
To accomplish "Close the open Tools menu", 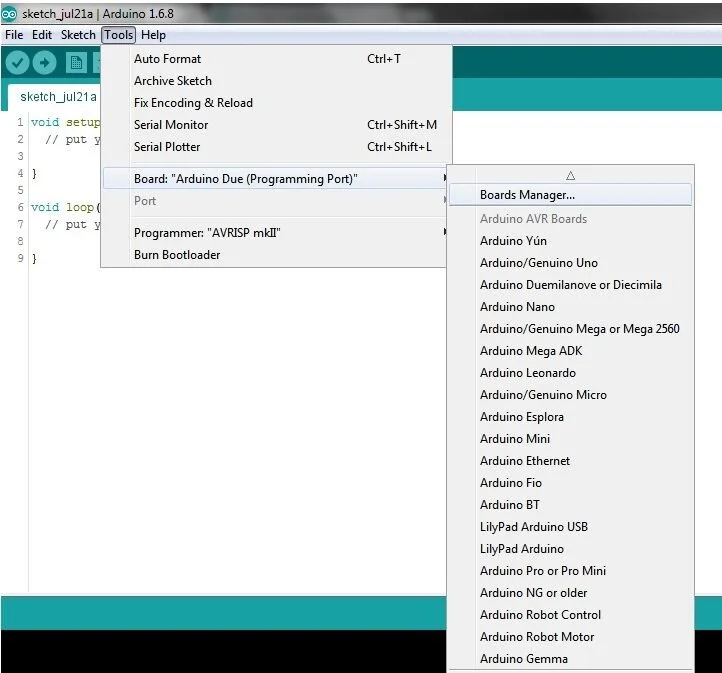I will (118, 35).
